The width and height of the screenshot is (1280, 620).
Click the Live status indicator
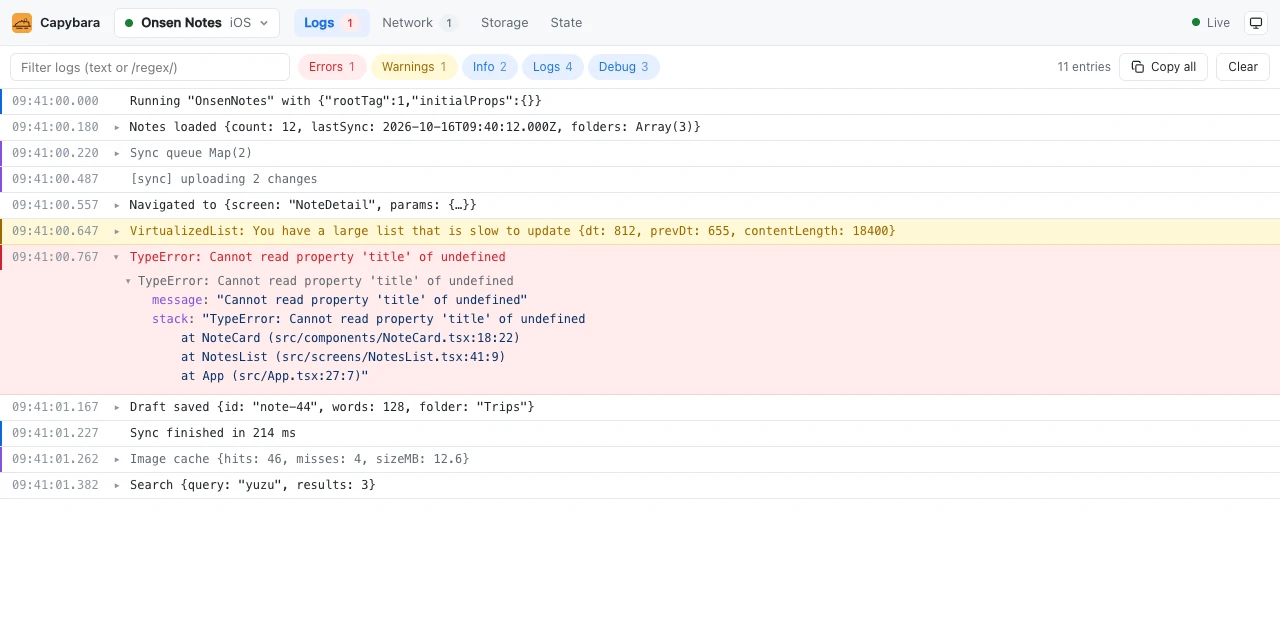(1211, 23)
